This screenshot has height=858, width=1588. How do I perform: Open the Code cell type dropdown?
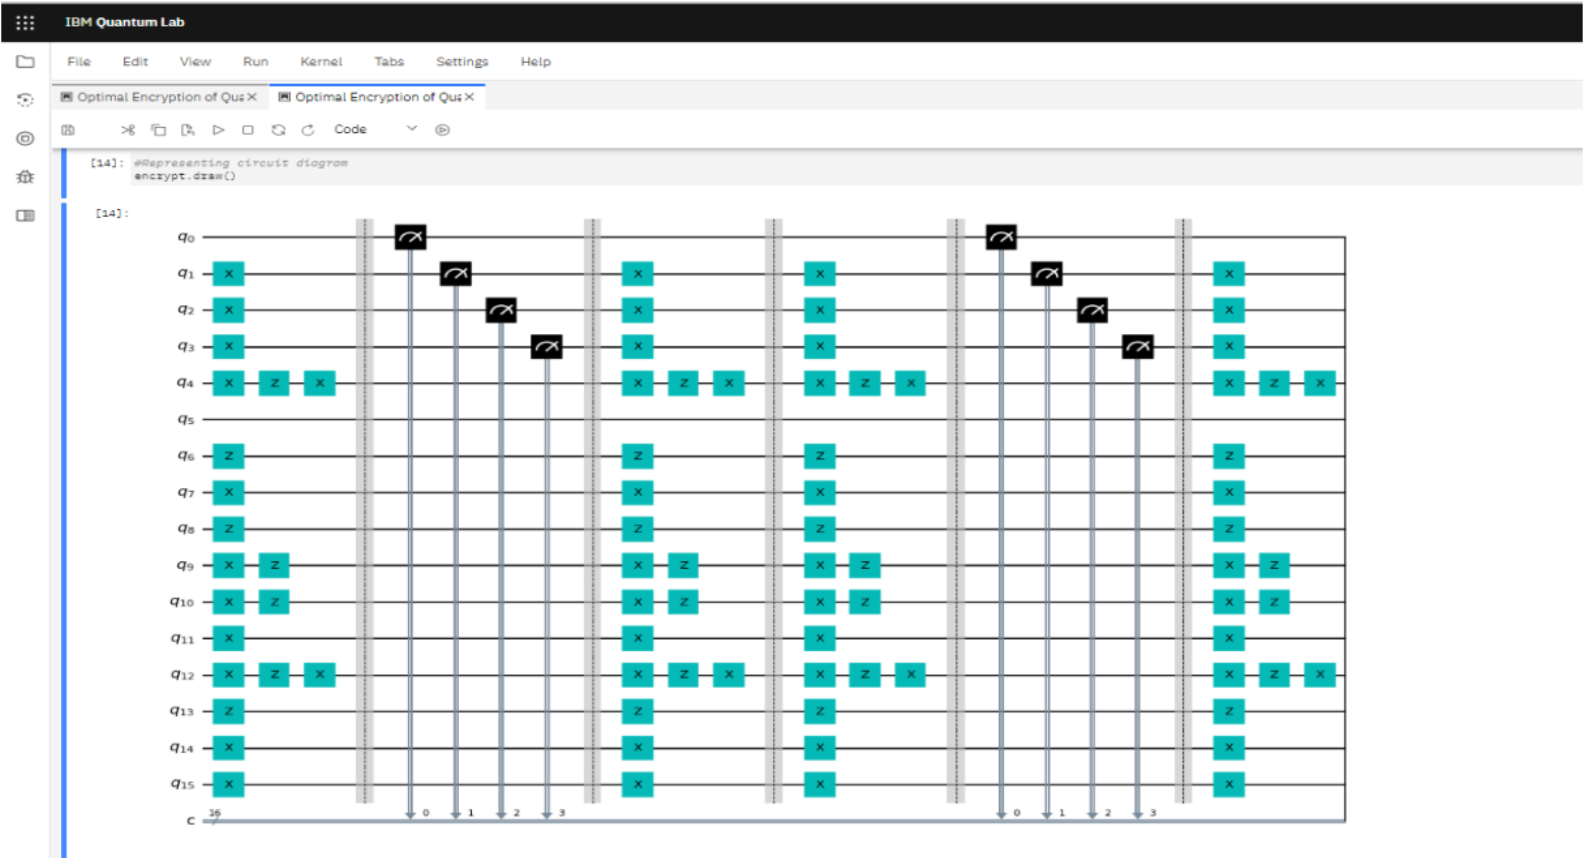375,130
